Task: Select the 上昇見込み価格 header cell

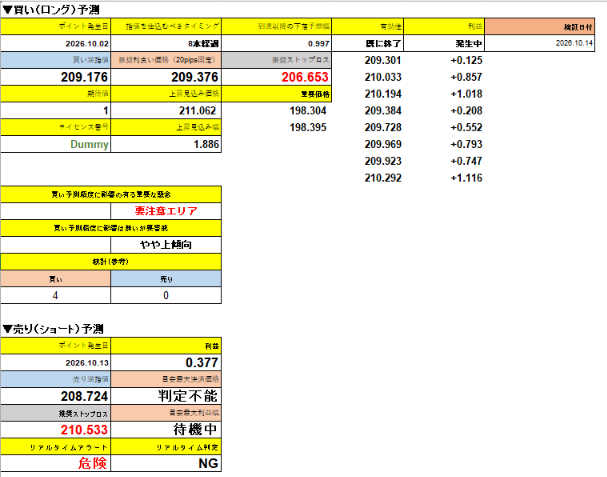Action: click(x=166, y=94)
